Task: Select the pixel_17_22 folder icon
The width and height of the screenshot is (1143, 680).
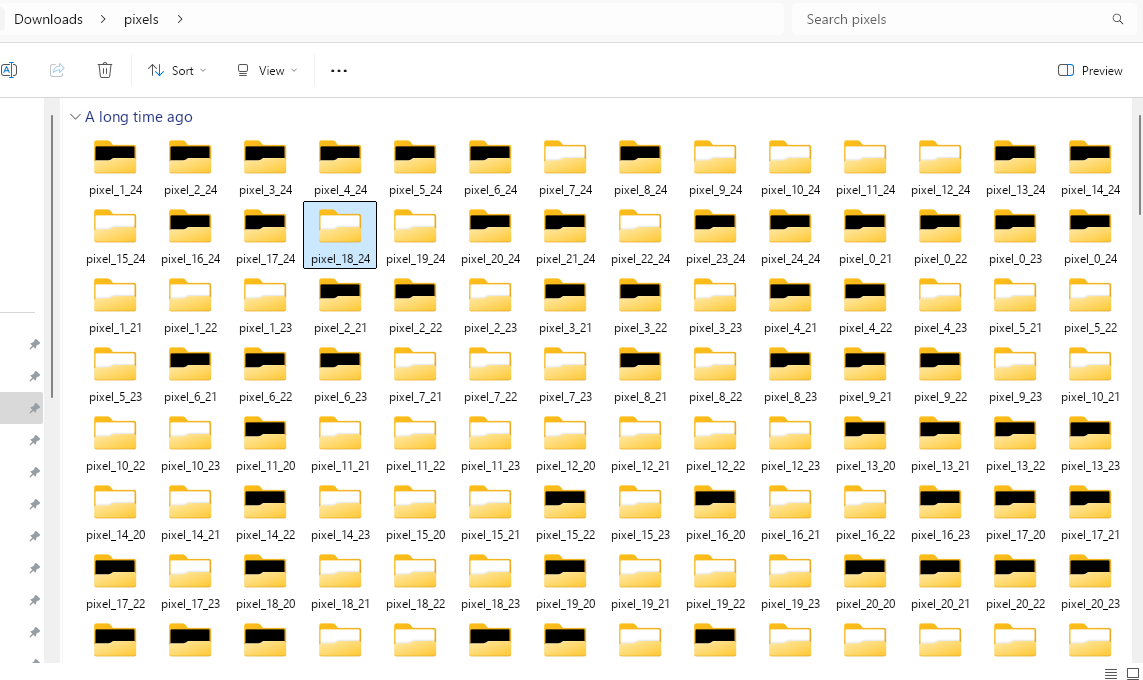Action: point(115,571)
